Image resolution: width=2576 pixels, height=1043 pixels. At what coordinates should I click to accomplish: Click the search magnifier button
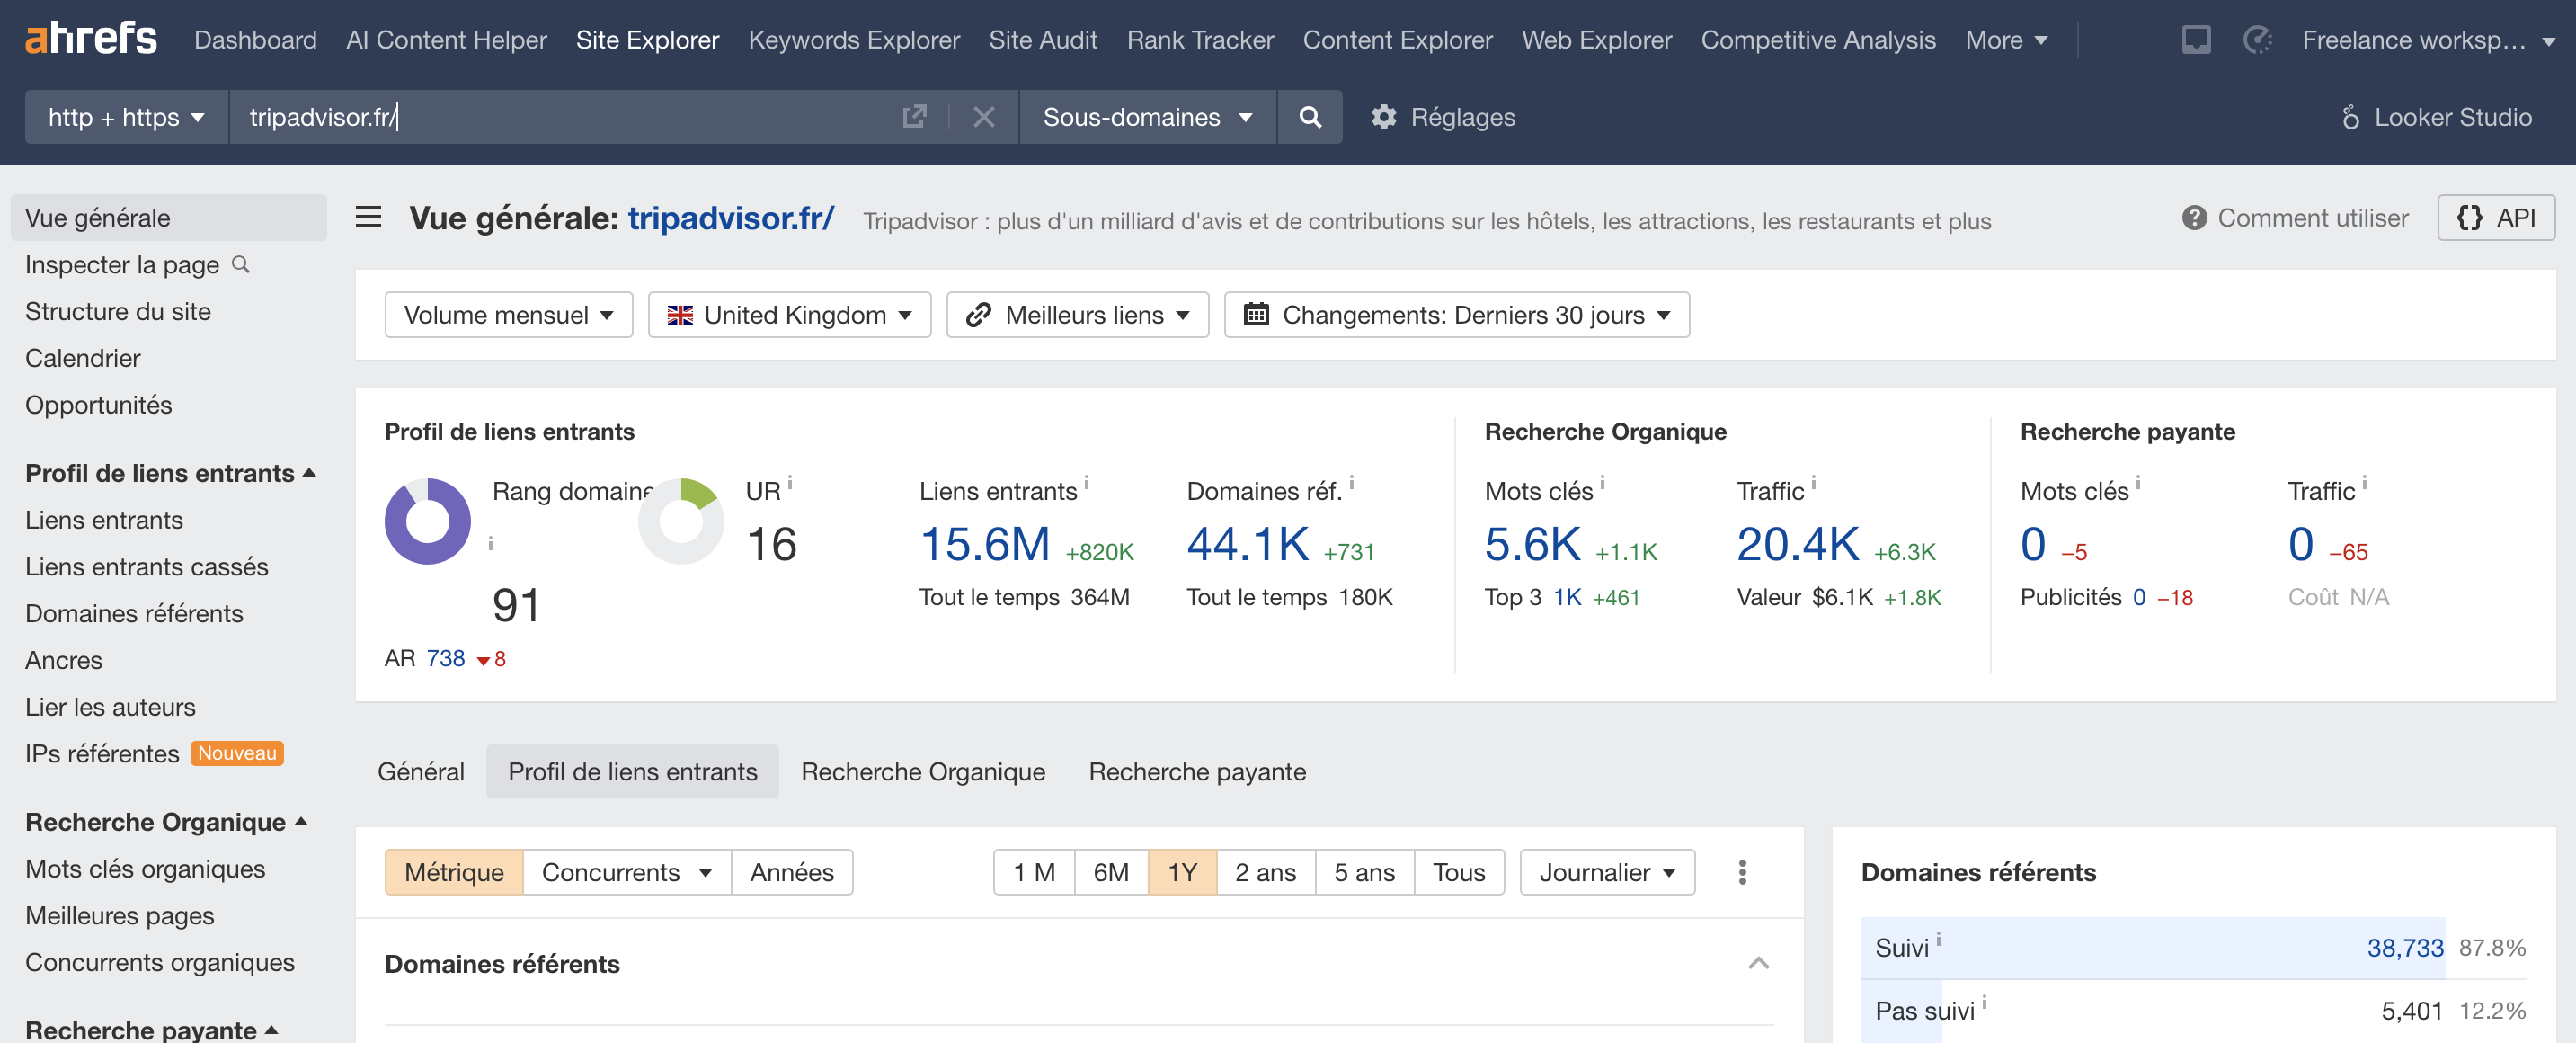click(x=1309, y=117)
